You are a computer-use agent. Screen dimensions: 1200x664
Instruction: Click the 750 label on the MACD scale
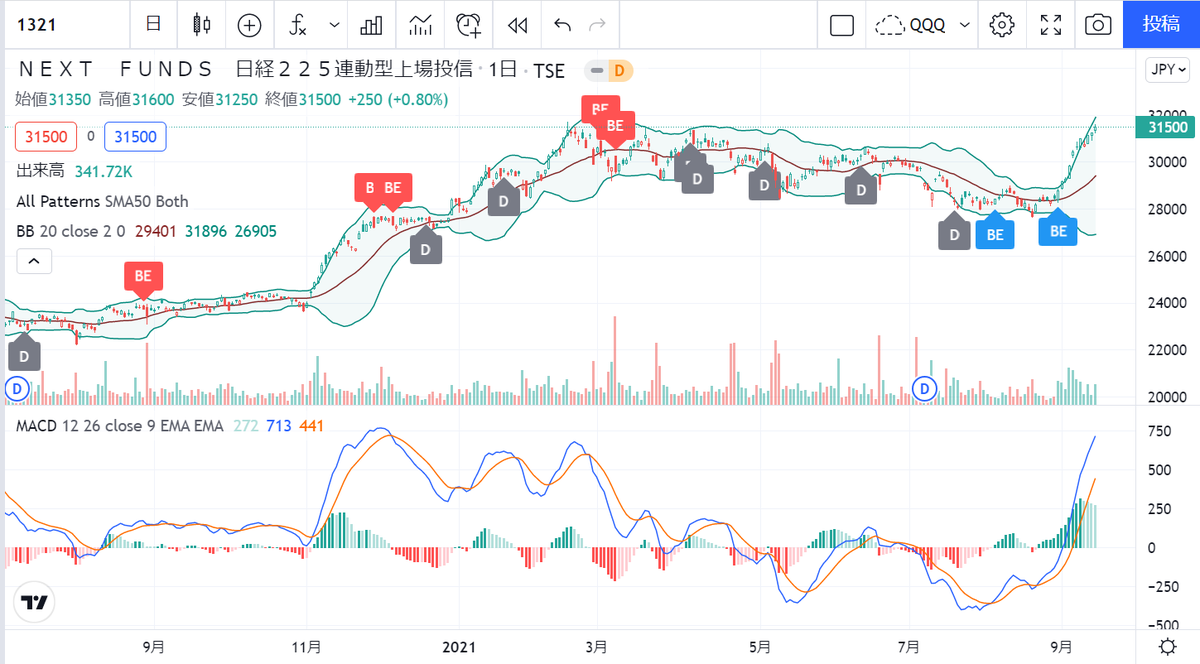1159,431
